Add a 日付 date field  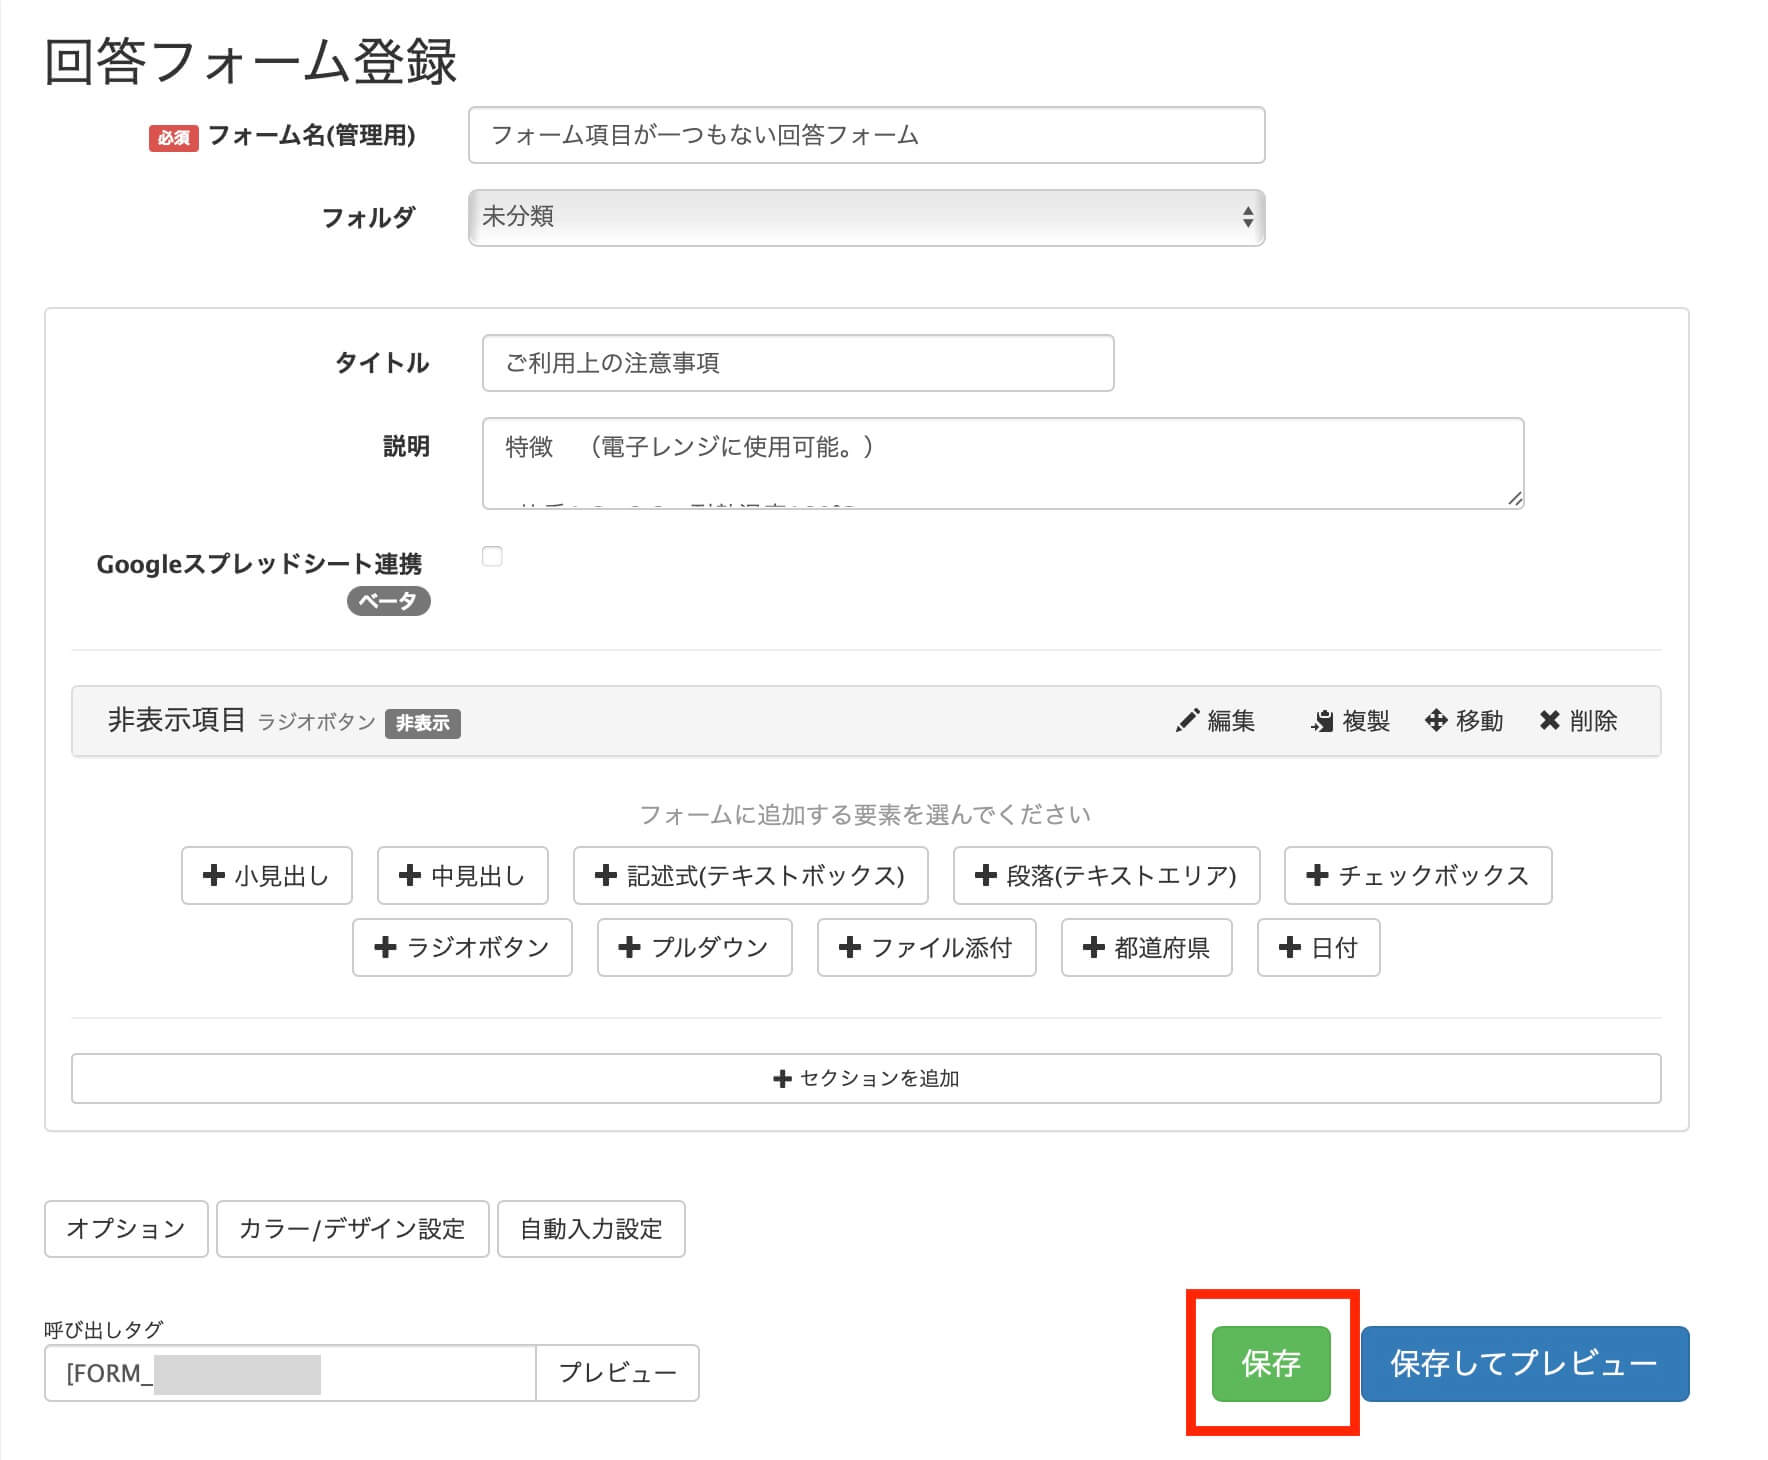click(x=1318, y=947)
